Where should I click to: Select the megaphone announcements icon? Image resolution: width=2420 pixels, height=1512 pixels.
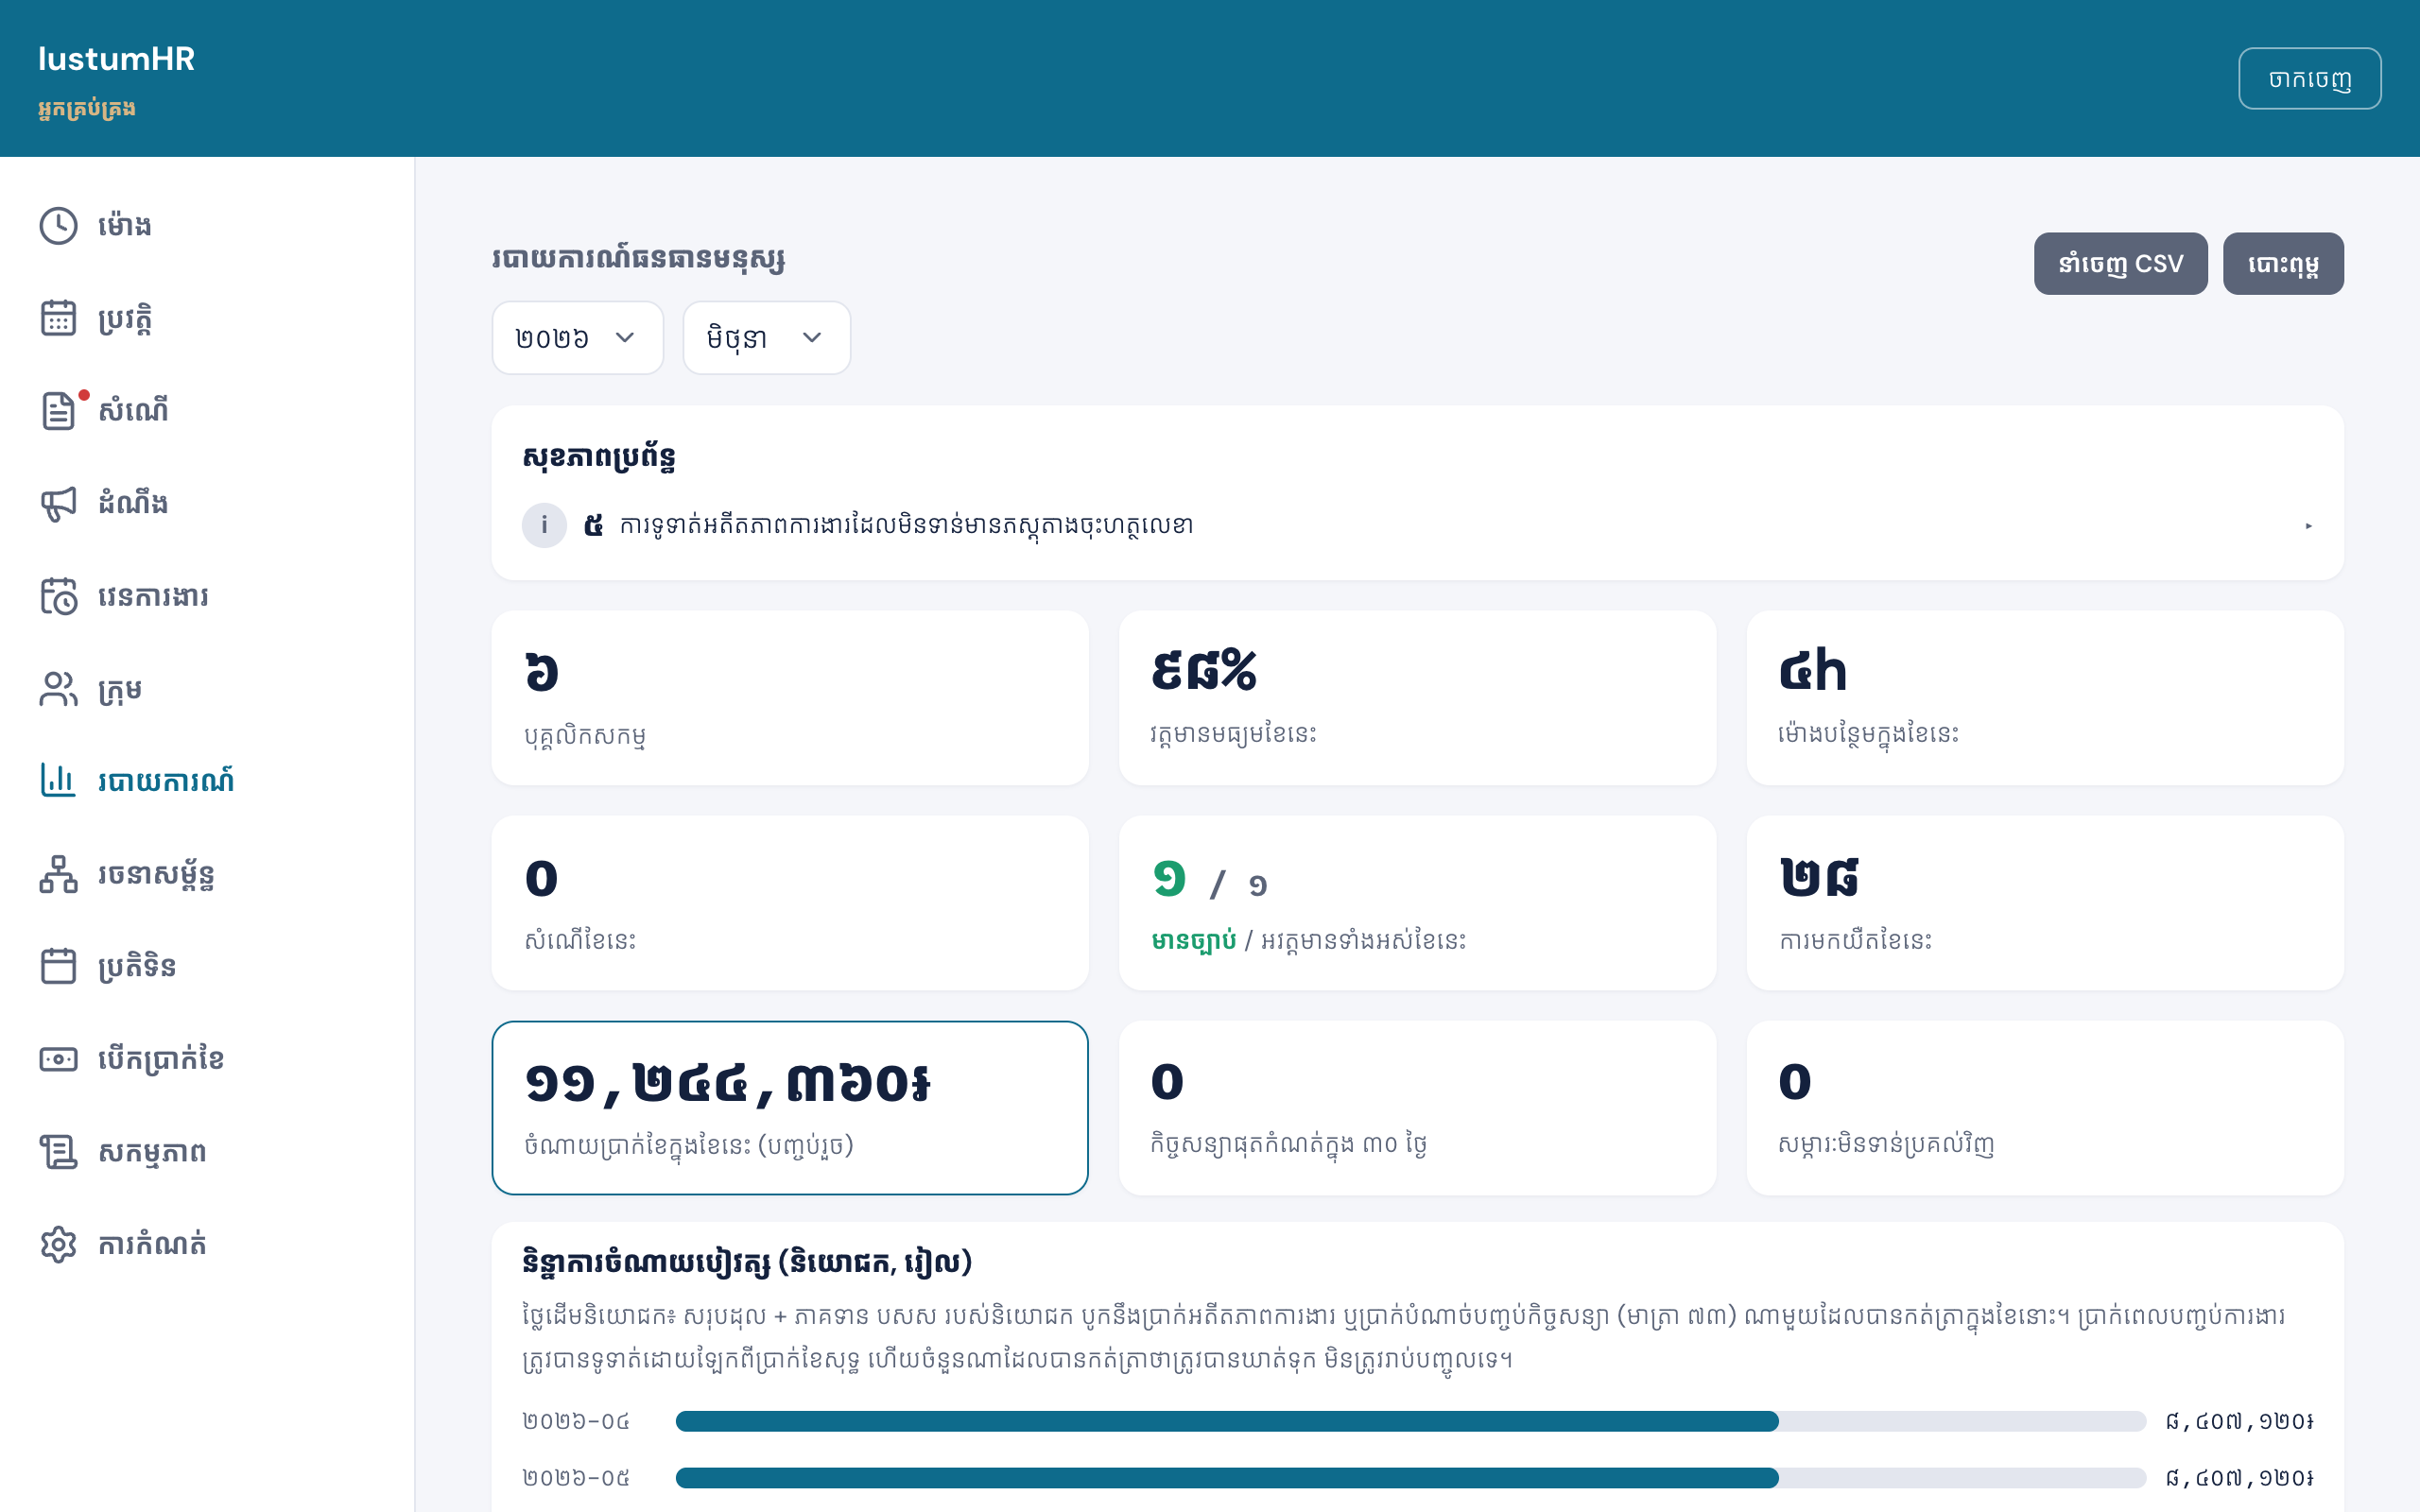pyautogui.click(x=58, y=503)
